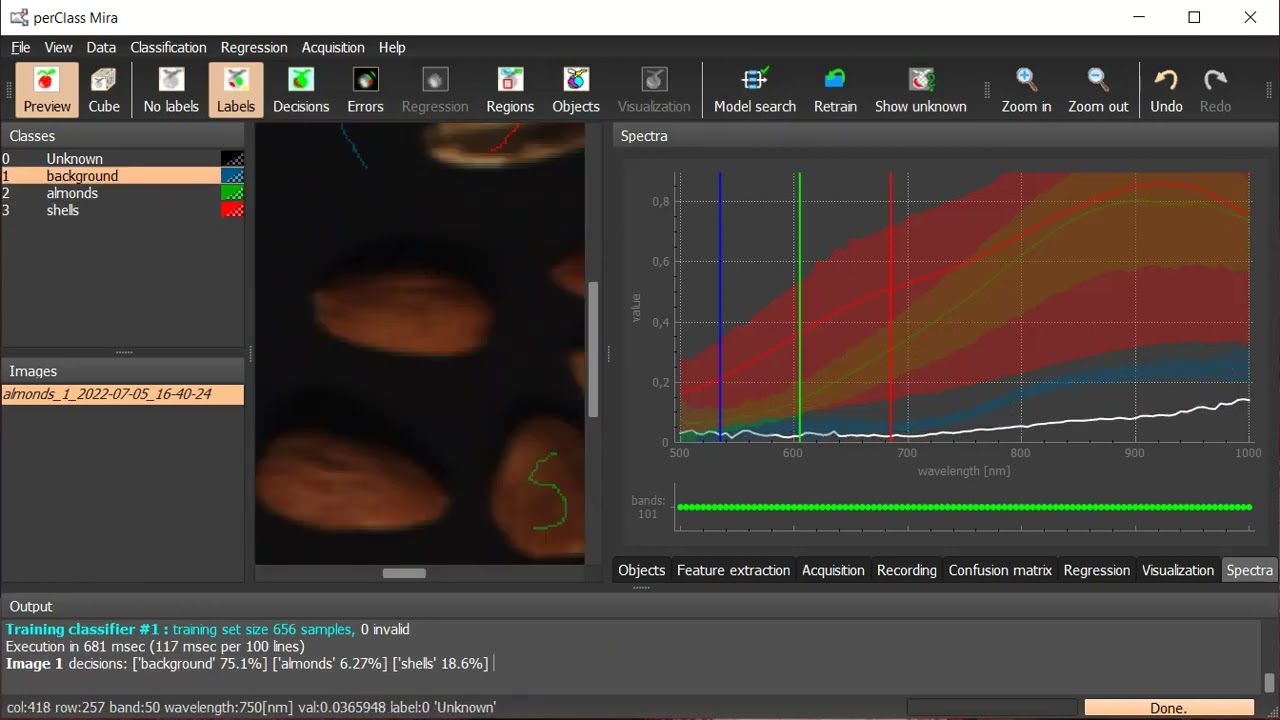This screenshot has height=720, width=1280.
Task: Click the Redo toolbar icon
Action: tap(1215, 90)
